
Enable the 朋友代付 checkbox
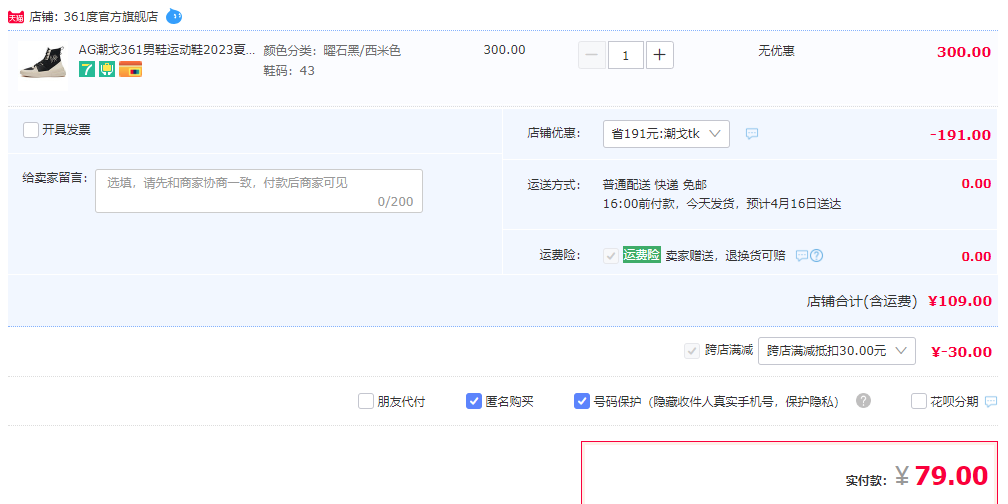pos(366,402)
